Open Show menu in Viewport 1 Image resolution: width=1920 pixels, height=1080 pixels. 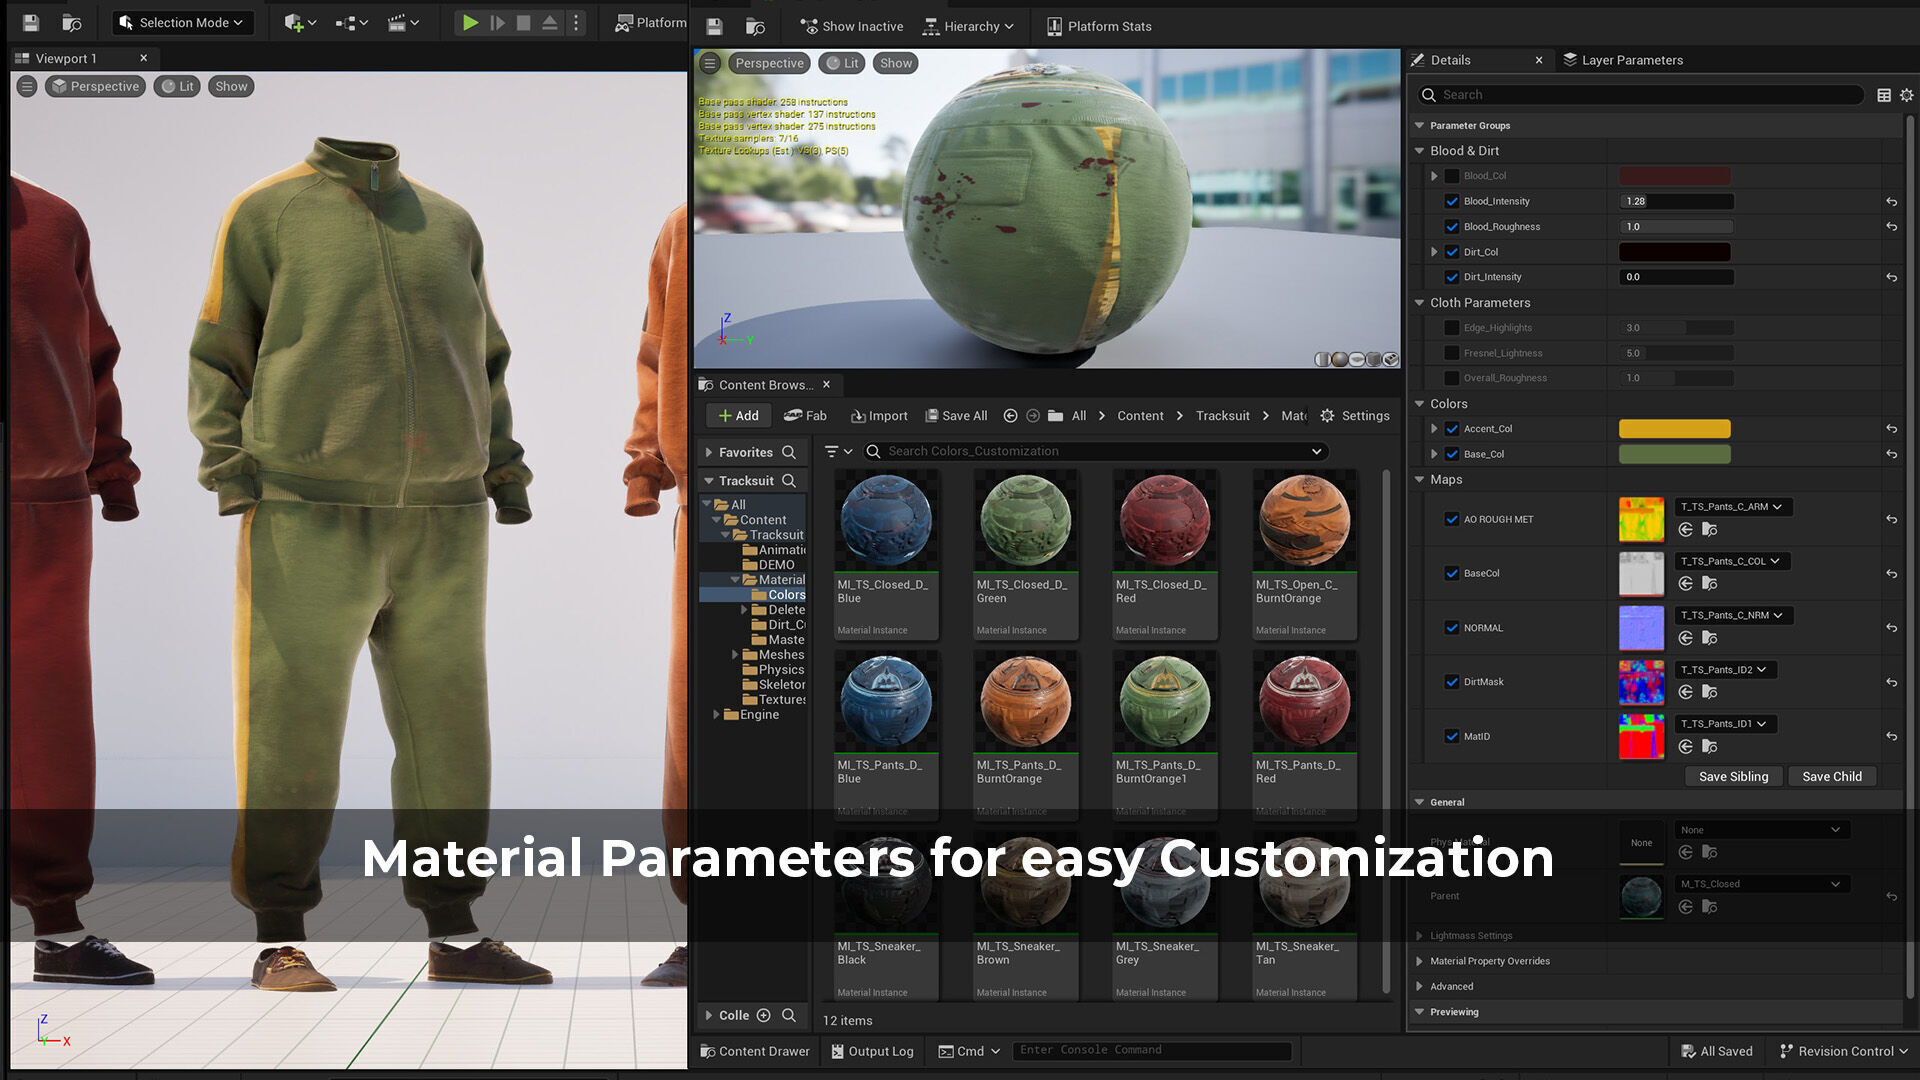click(231, 86)
